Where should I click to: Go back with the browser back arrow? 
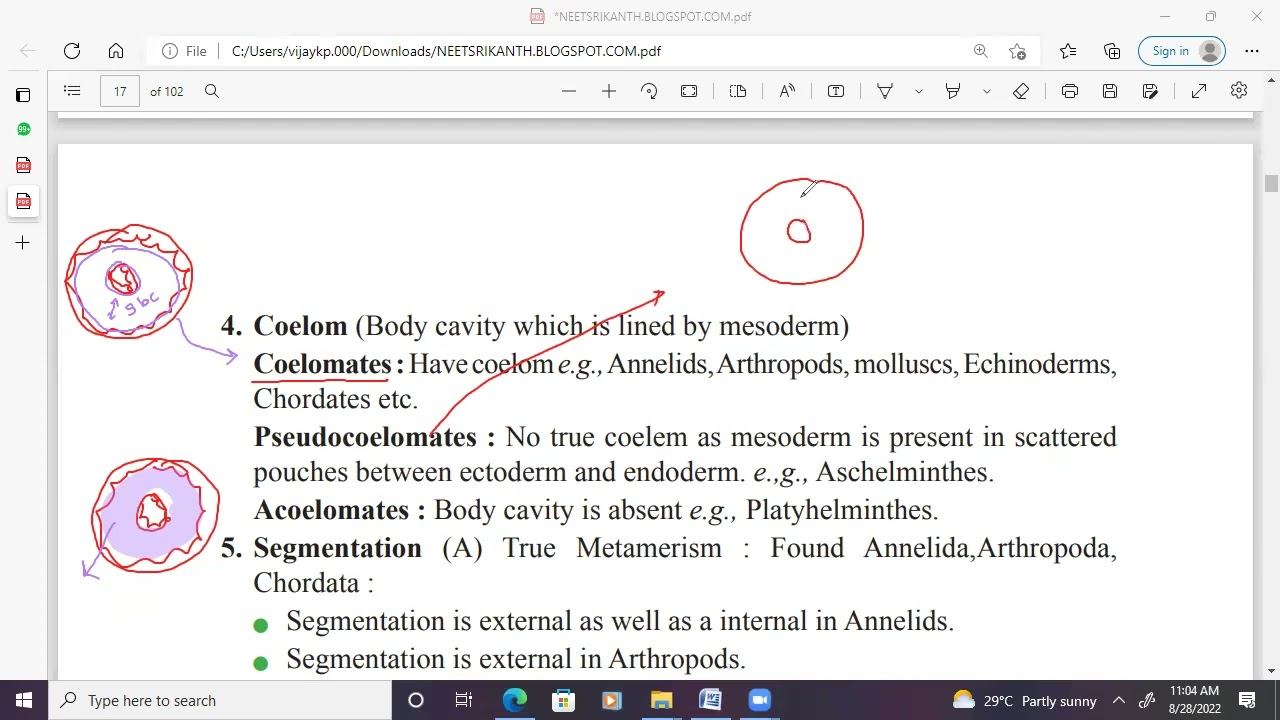(28, 51)
